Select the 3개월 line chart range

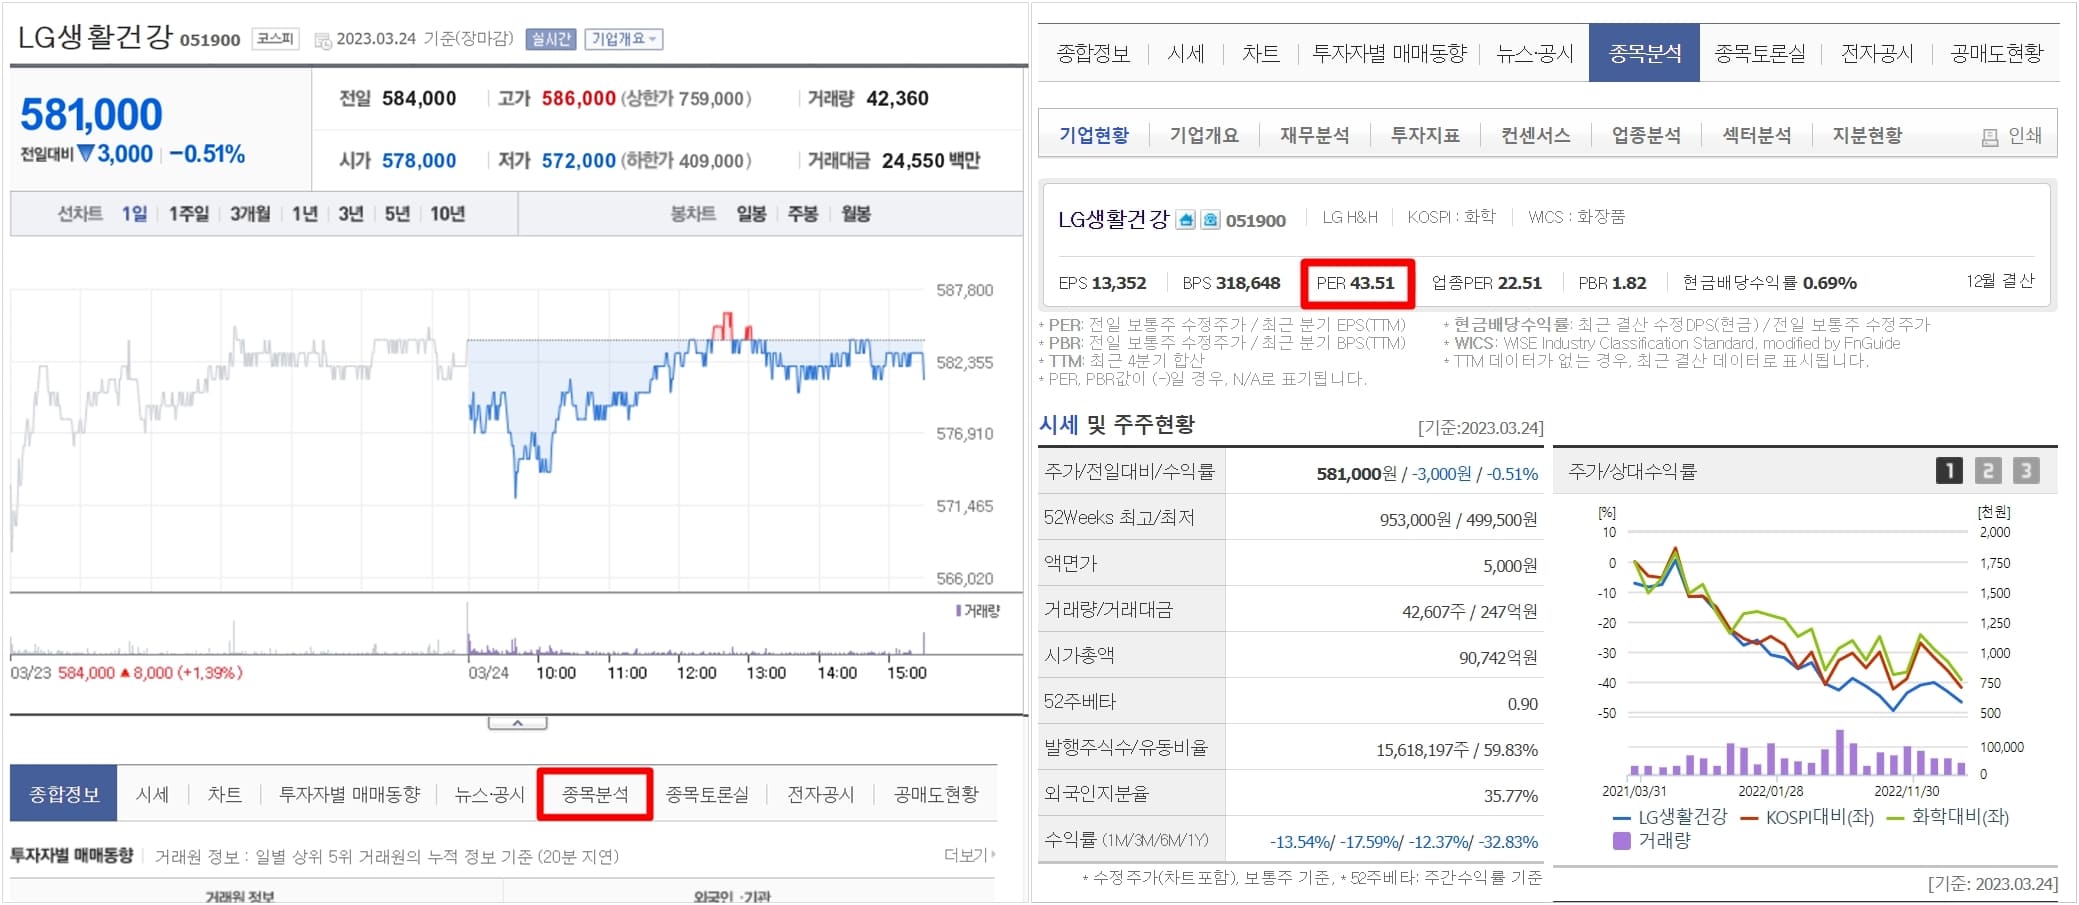(x=250, y=214)
